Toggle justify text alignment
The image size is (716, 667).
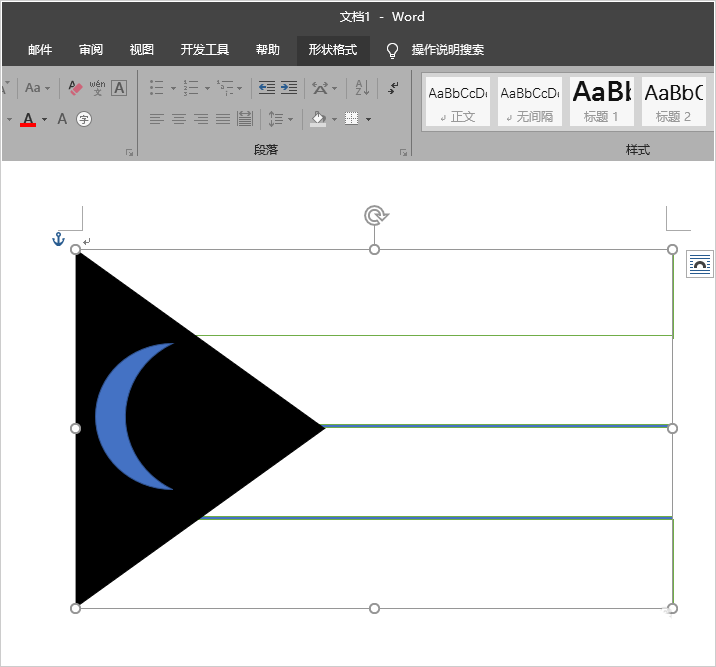click(223, 119)
